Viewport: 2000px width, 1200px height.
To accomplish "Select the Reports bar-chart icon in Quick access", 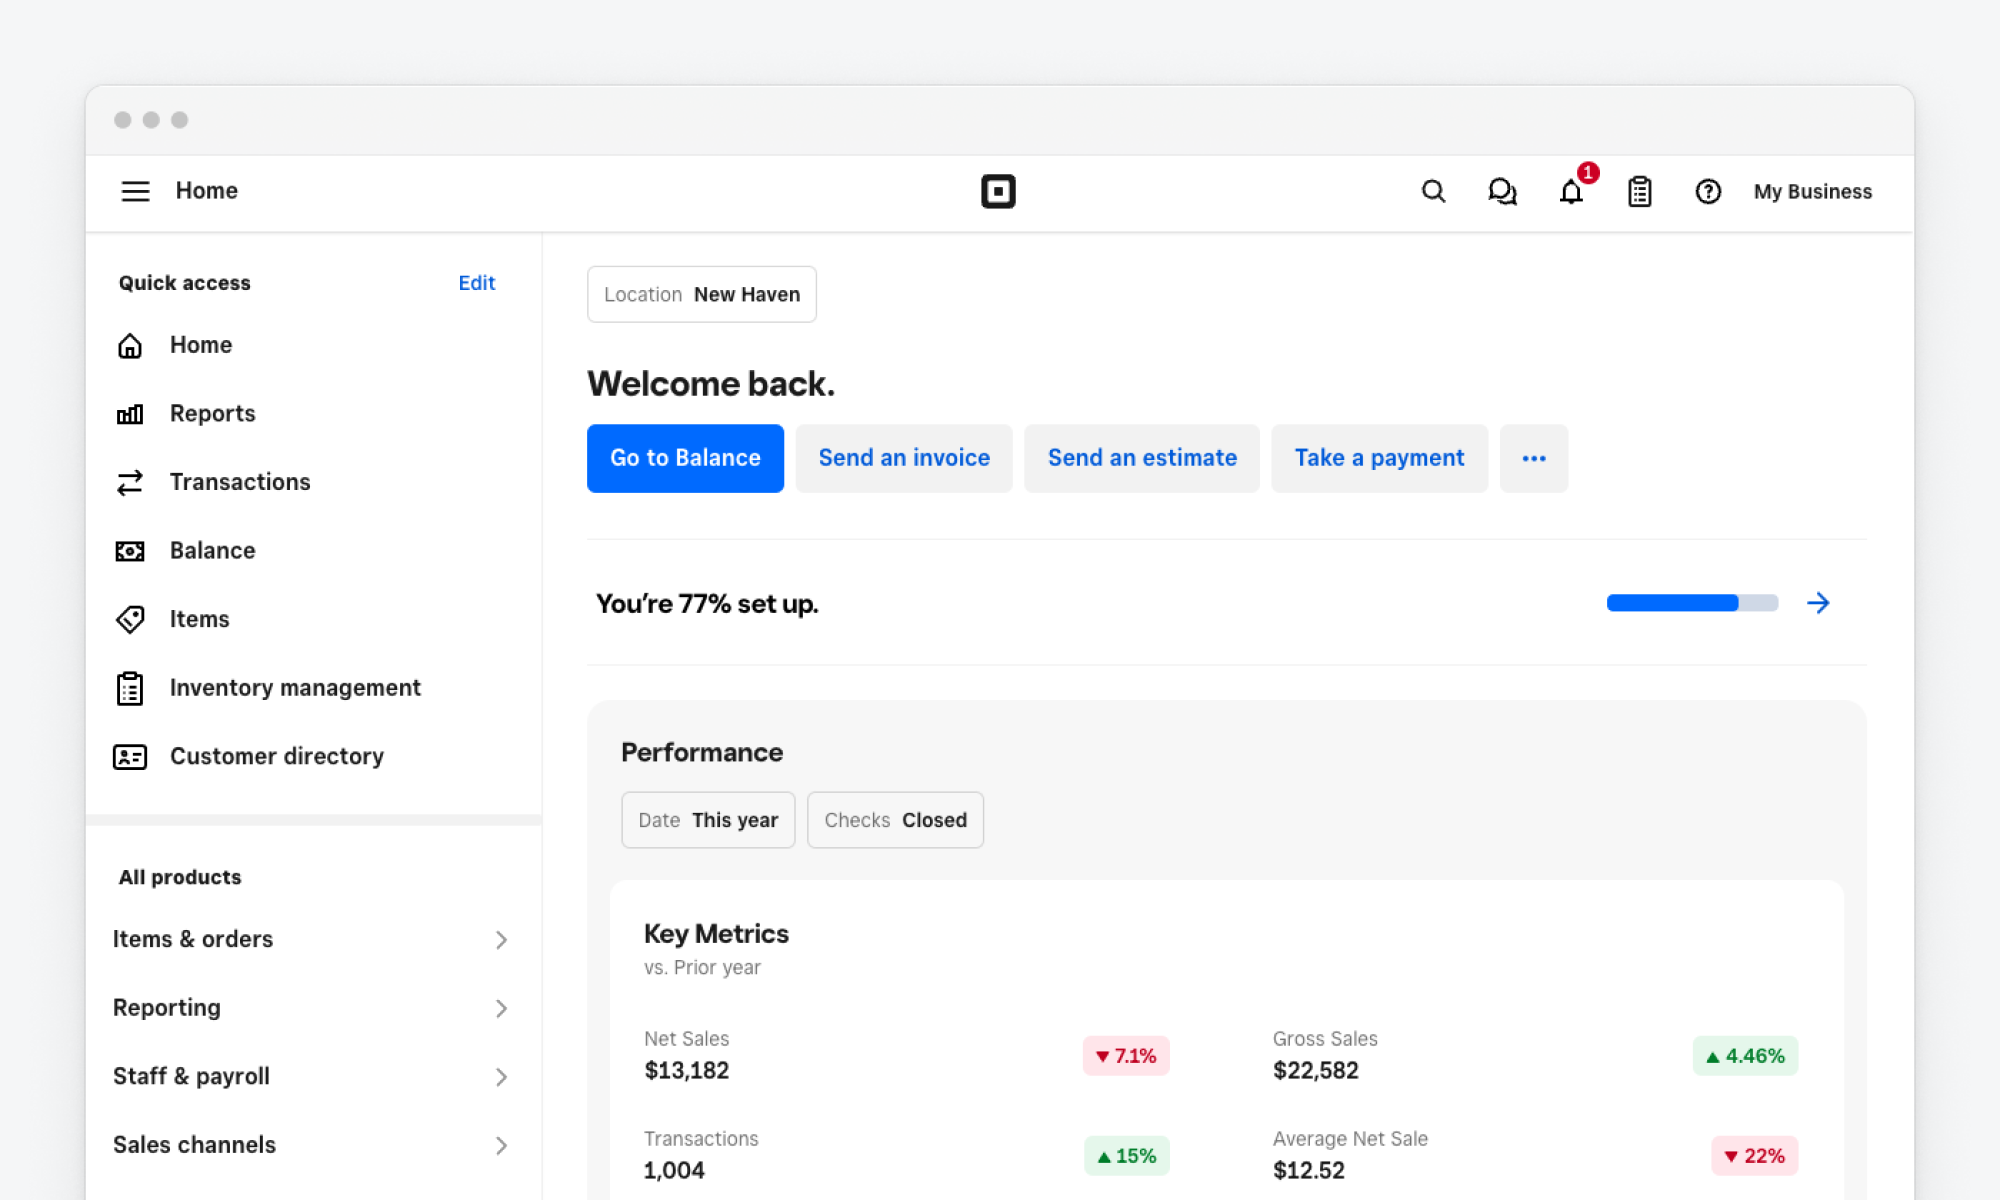I will click(x=129, y=413).
